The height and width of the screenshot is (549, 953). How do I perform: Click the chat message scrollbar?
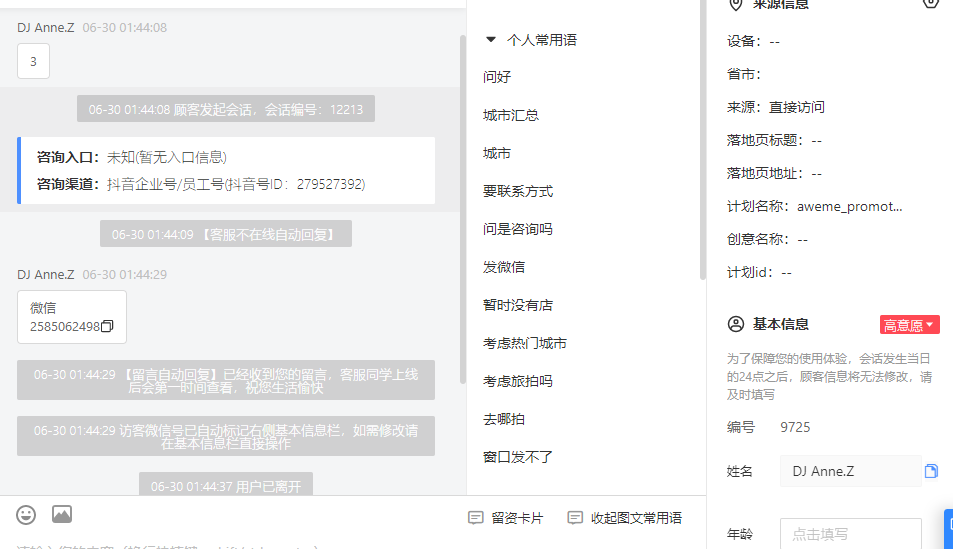(x=463, y=210)
